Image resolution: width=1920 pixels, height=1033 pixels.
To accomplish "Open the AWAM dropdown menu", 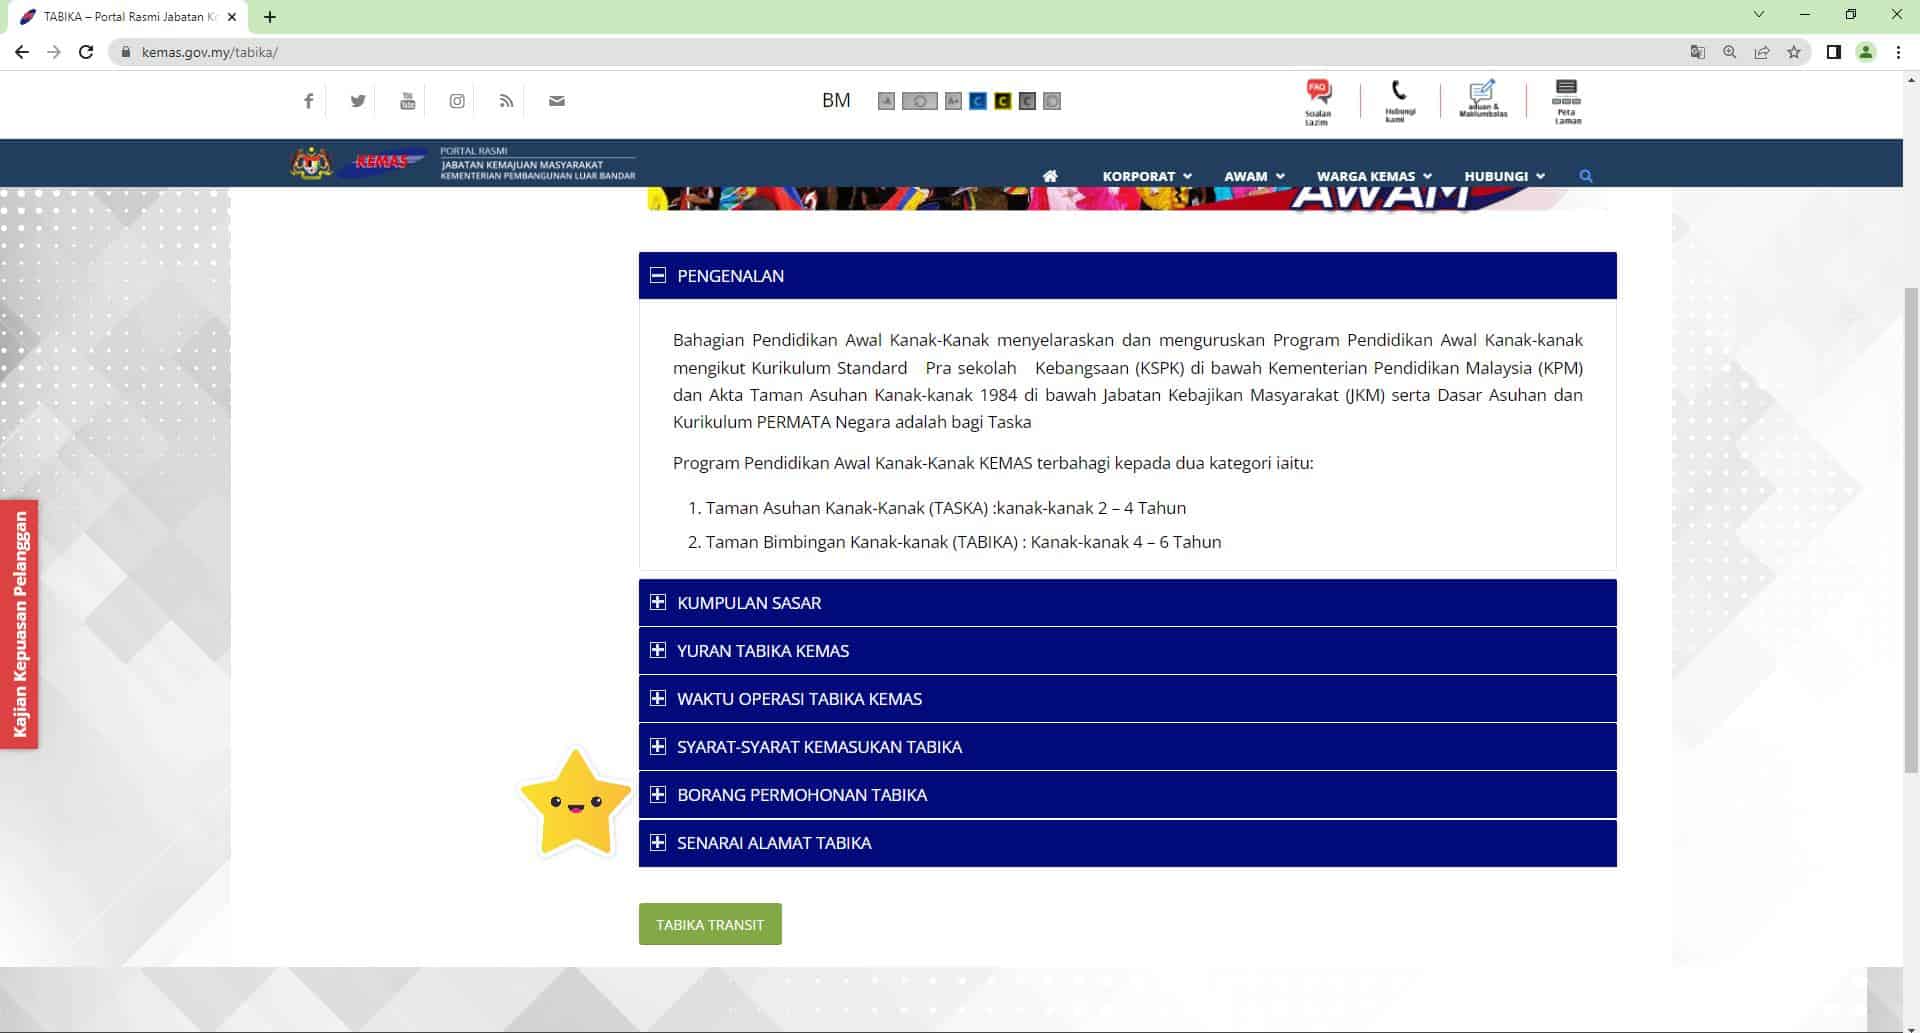I will click(x=1254, y=176).
